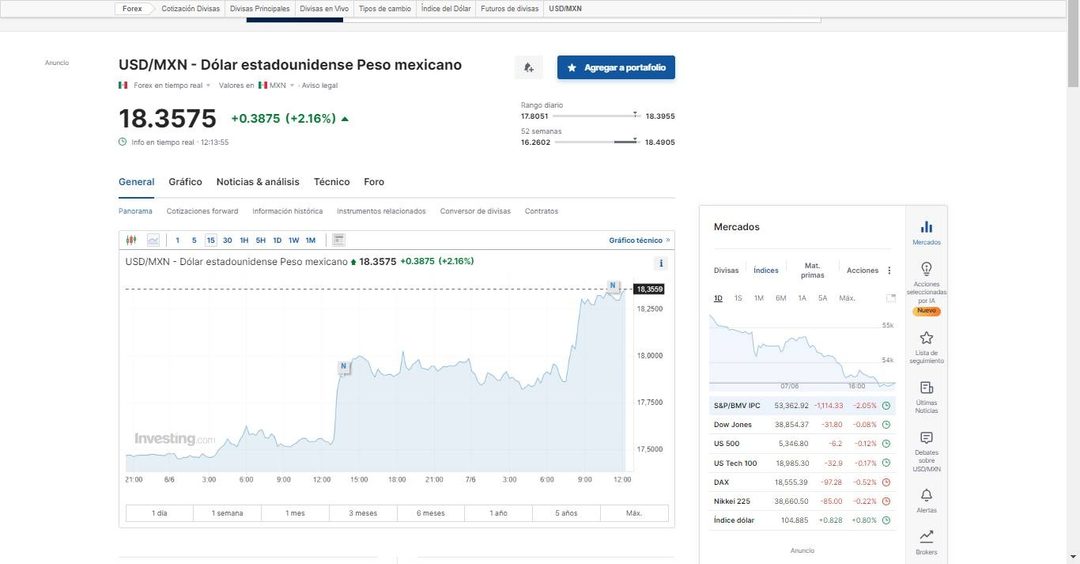Open Aviso legal link
Screen dimensions: 1080x564
[x=320, y=85]
